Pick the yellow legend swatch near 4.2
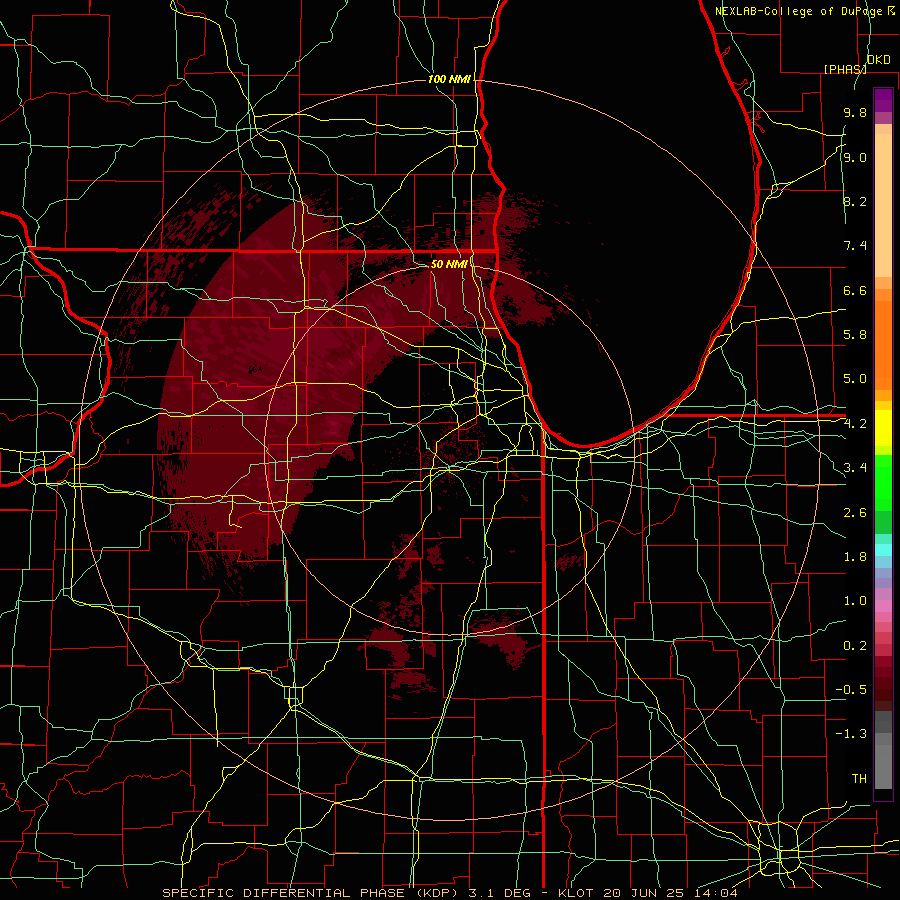Viewport: 900px width, 900px height. pos(883,428)
